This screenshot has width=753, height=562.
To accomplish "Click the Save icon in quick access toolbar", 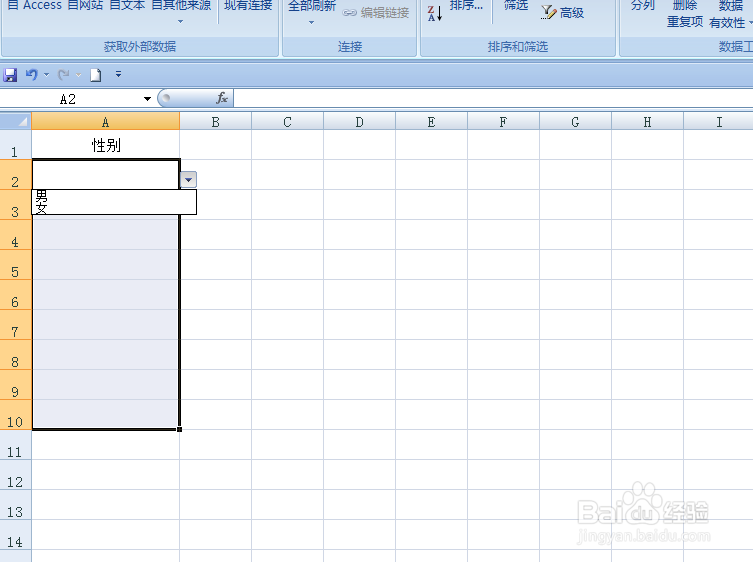I will pyautogui.click(x=10, y=75).
